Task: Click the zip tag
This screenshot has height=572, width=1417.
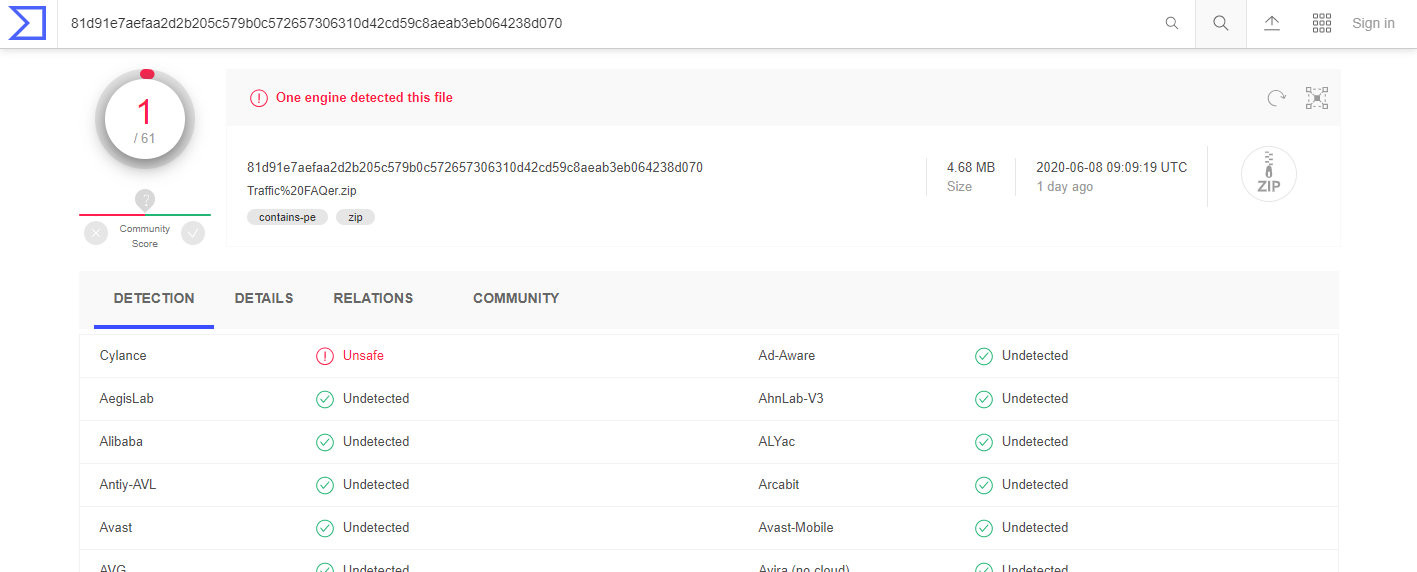Action: (x=355, y=217)
